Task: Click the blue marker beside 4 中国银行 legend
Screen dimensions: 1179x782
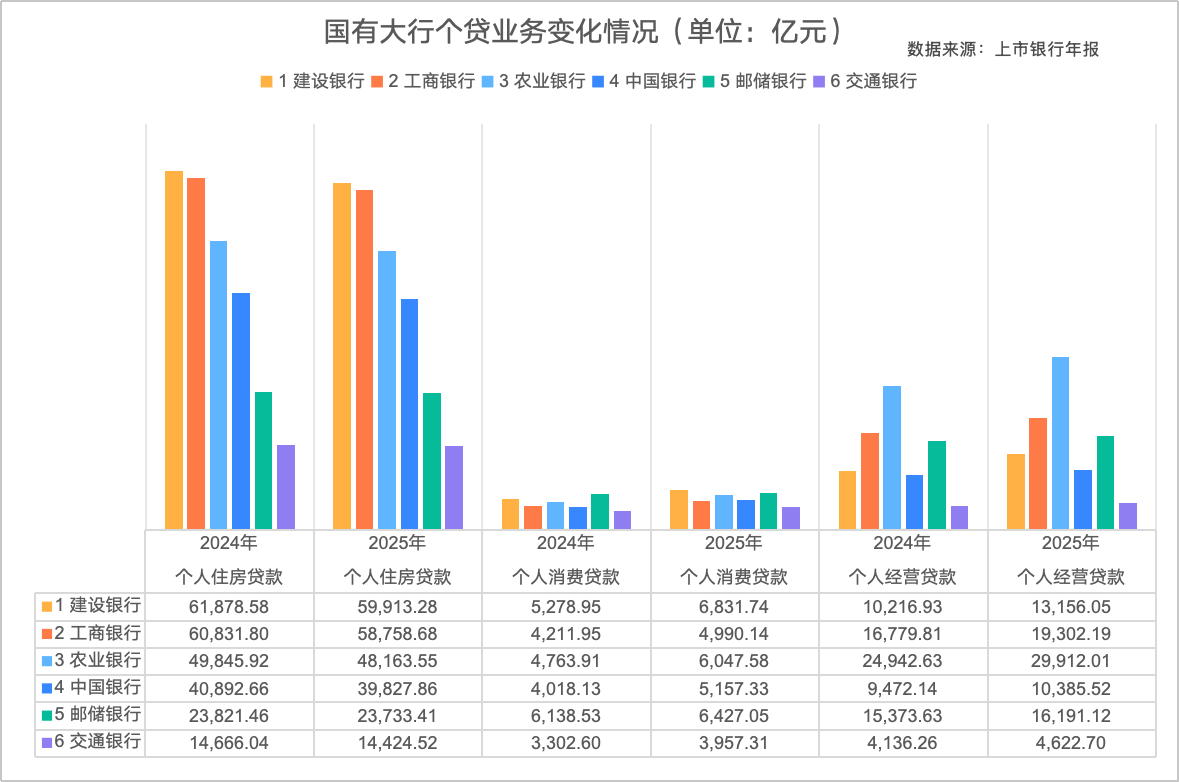Action: 598,80
